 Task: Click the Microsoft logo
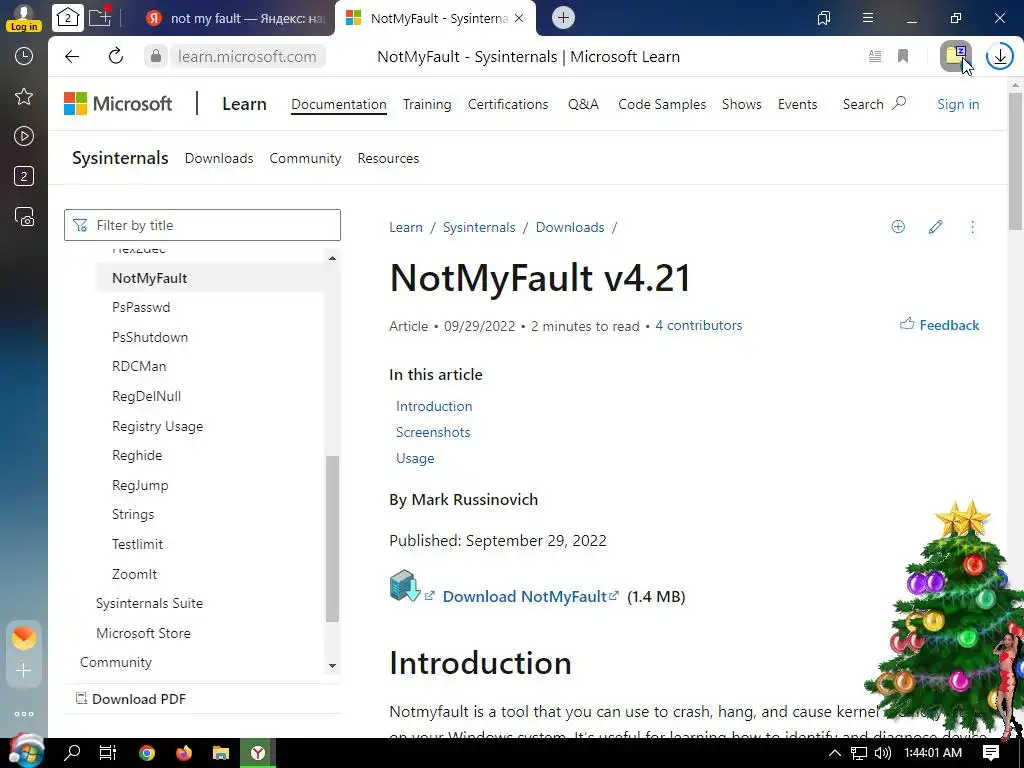coord(118,103)
